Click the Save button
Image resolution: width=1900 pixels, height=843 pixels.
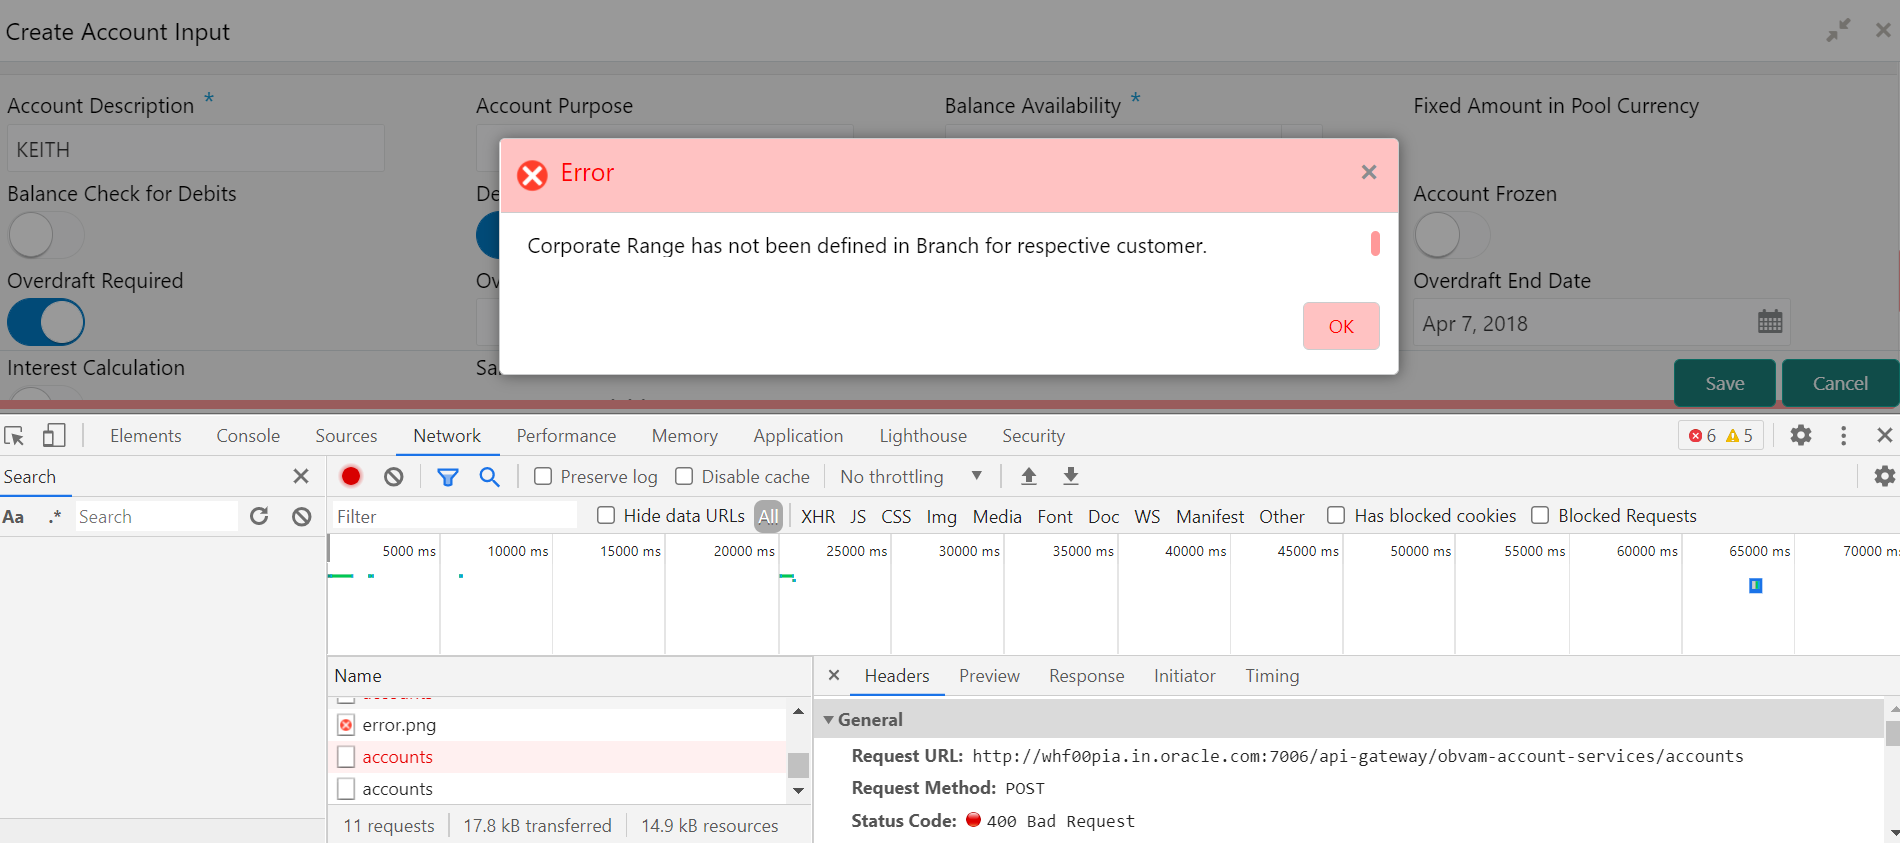1725,383
